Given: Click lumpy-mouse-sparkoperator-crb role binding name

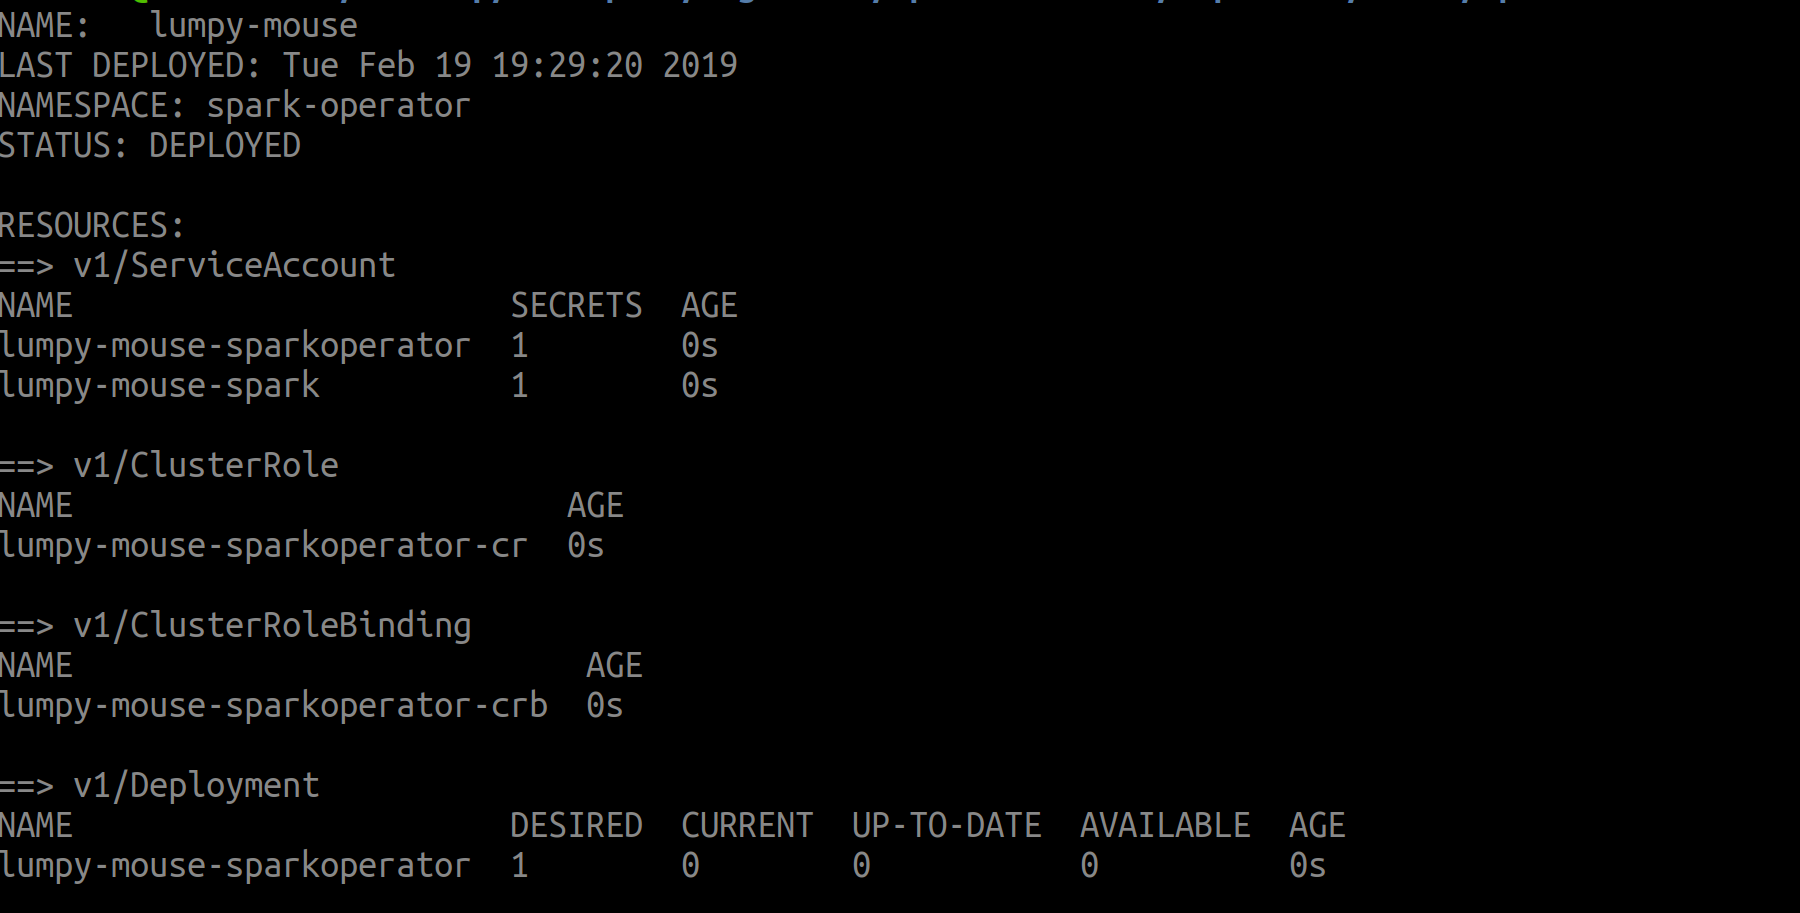Looking at the screenshot, I should coord(273,705).
